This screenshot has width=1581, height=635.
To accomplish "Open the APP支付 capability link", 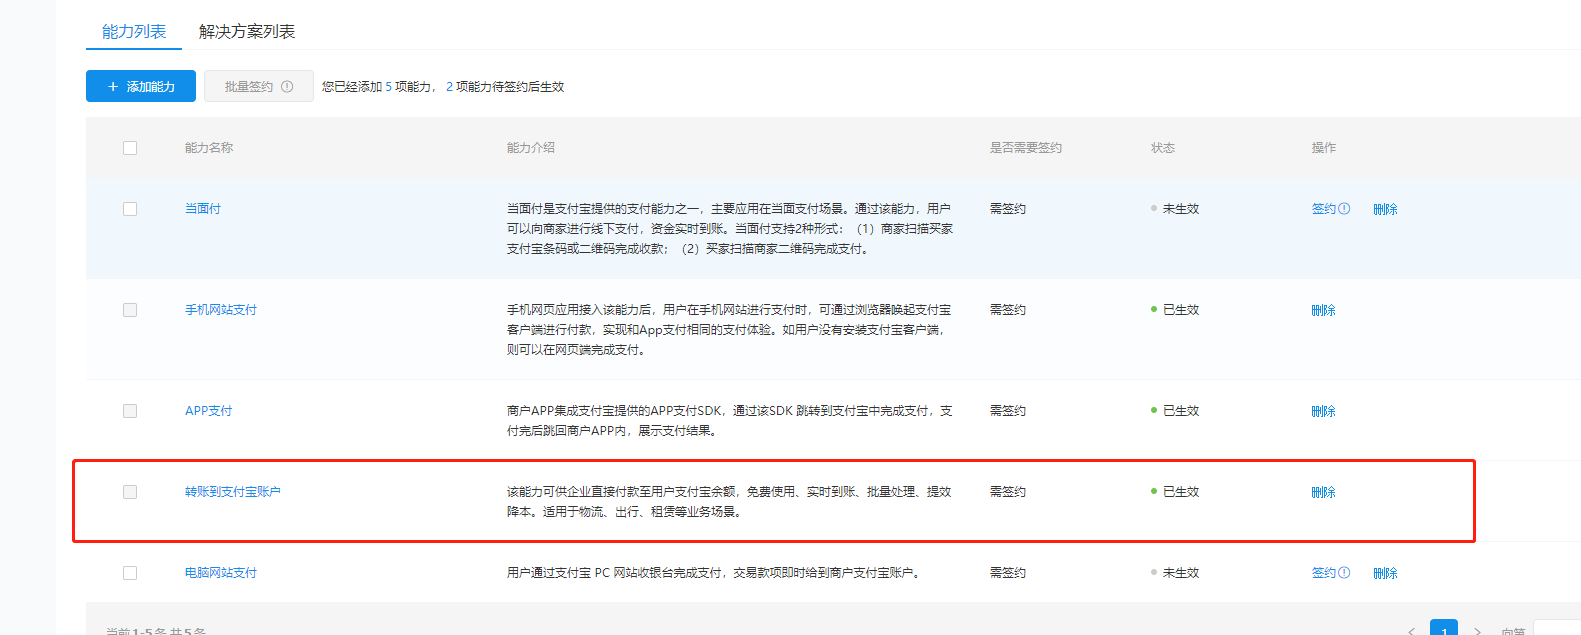I will (209, 411).
